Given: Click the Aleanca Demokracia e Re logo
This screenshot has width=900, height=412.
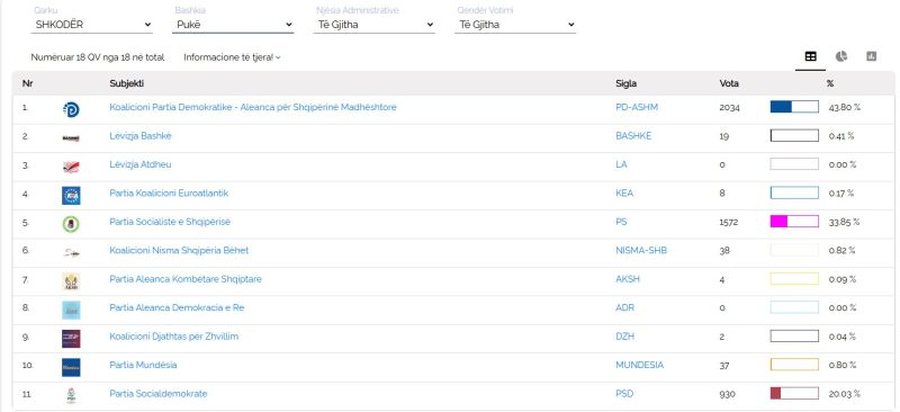Looking at the screenshot, I should click(71, 310).
